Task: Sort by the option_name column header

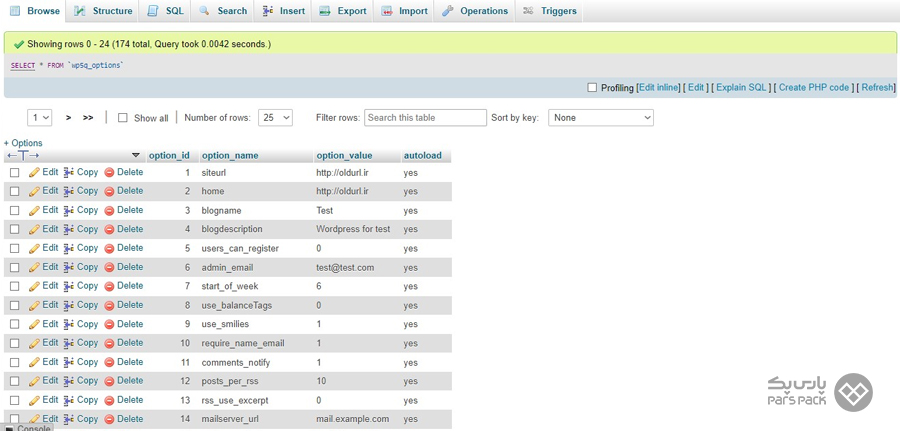Action: click(x=230, y=156)
